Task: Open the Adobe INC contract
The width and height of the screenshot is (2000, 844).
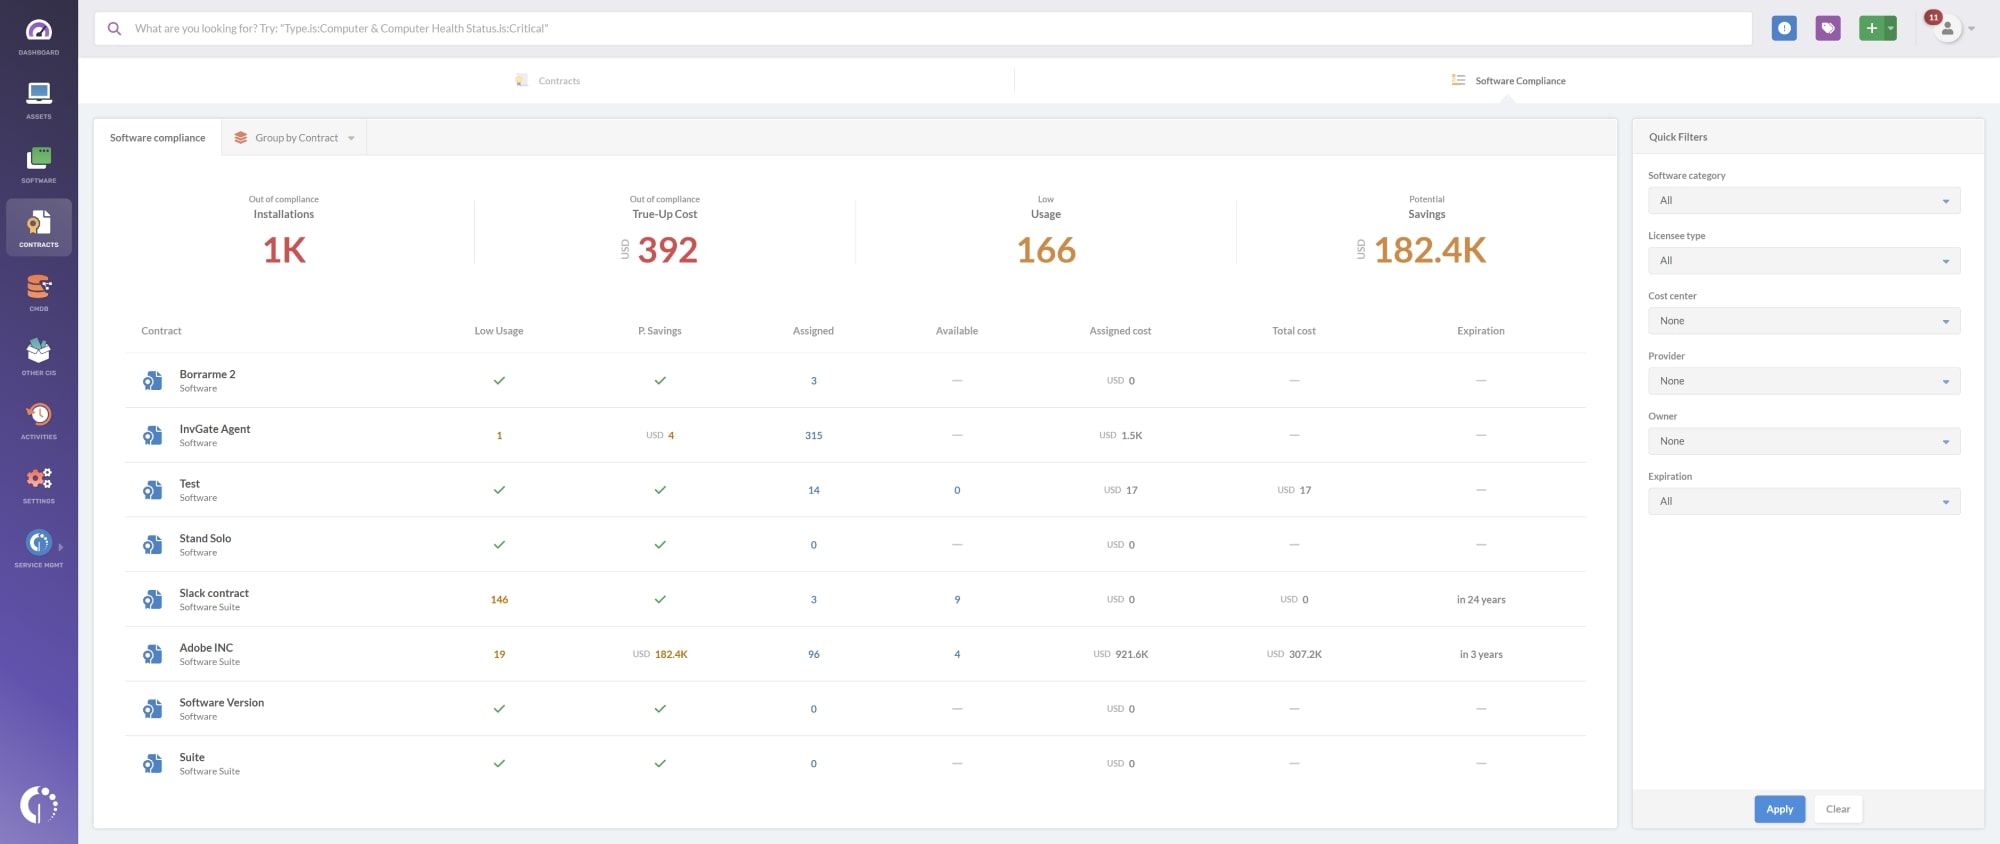Action: (206, 648)
